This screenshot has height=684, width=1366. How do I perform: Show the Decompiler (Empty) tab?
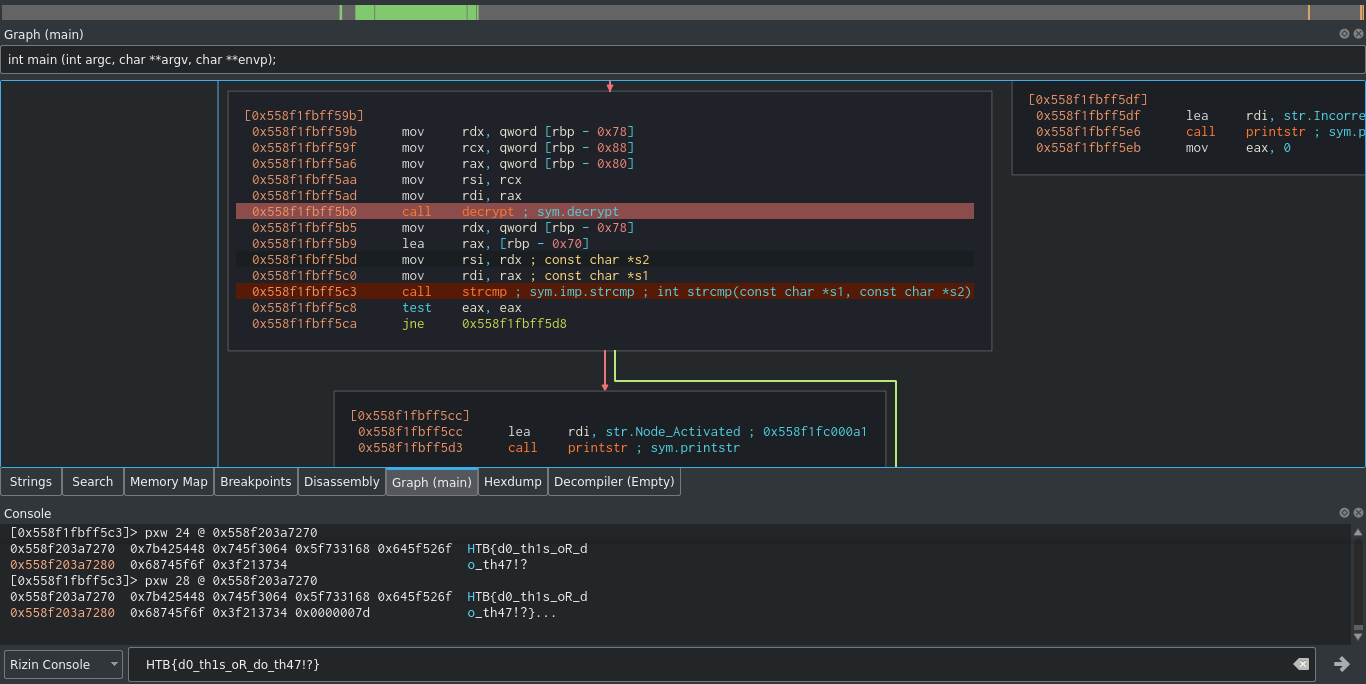614,482
